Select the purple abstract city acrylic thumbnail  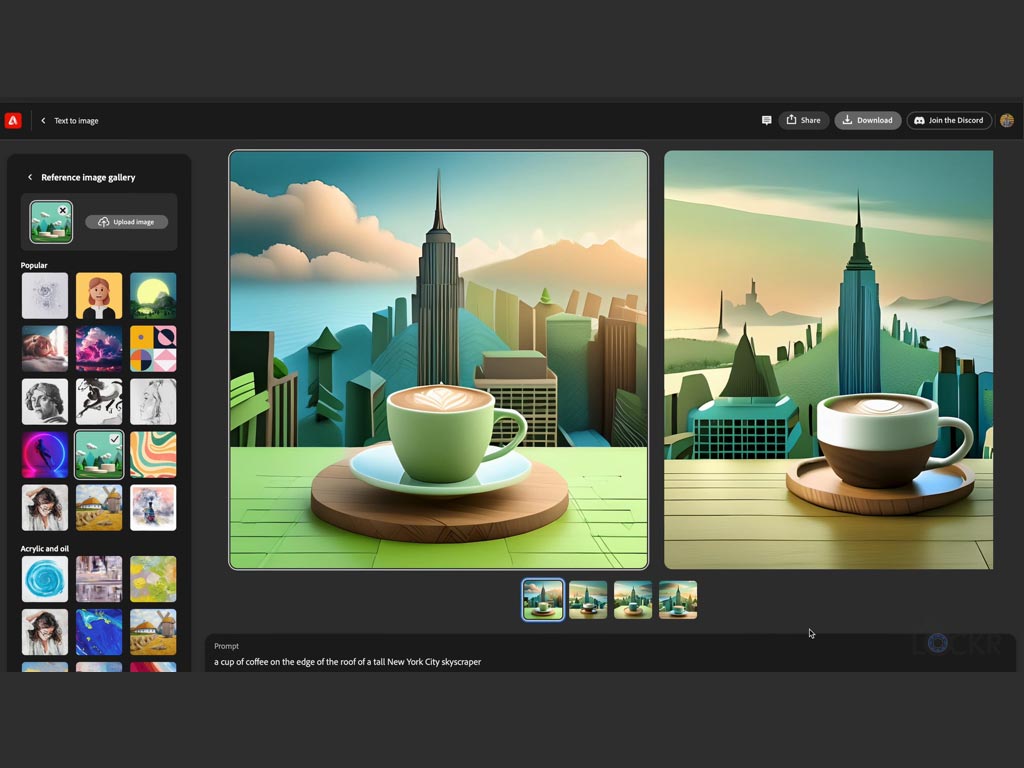click(99, 579)
